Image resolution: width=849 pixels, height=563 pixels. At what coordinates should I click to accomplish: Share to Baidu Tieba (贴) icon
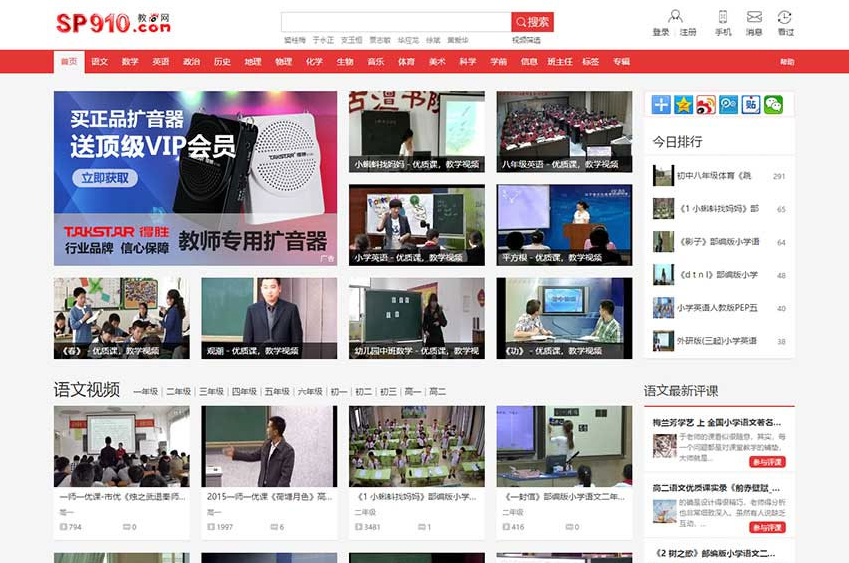[x=751, y=105]
